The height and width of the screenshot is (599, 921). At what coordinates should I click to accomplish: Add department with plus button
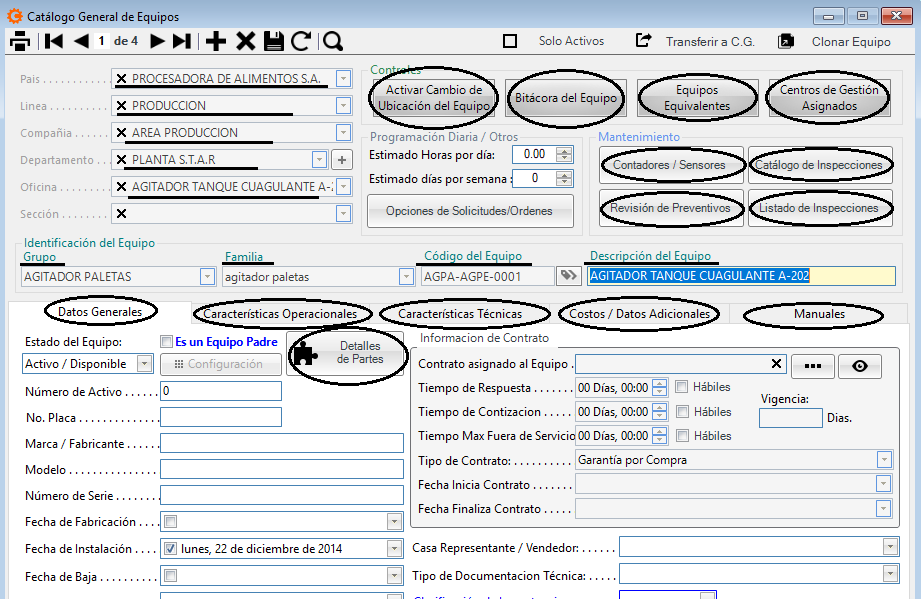point(342,160)
